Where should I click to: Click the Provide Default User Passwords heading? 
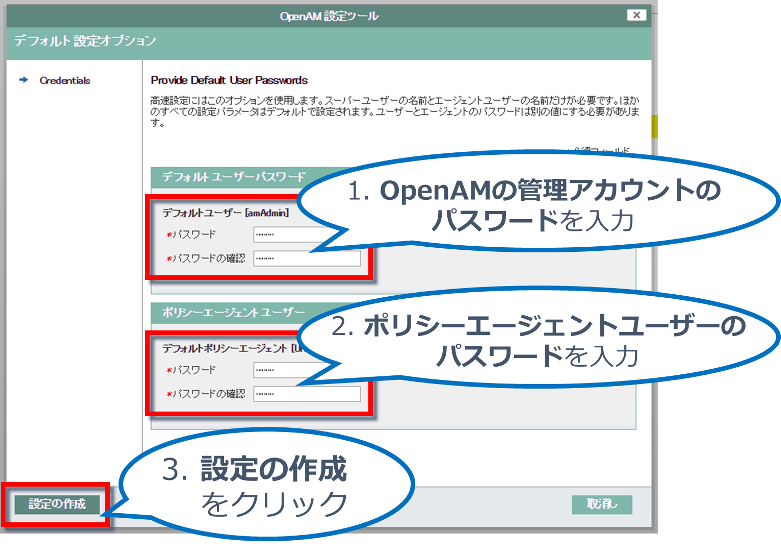coord(229,80)
